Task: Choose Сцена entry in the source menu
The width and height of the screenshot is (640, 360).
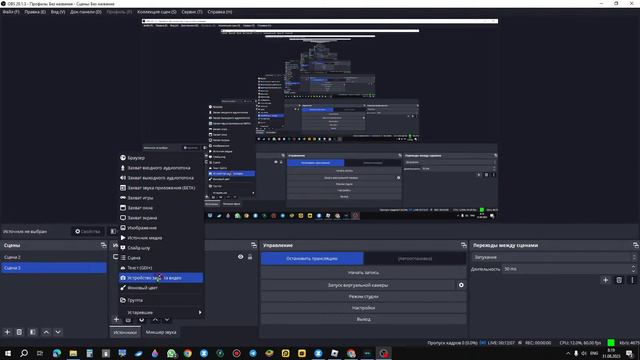Action: [x=161, y=258]
